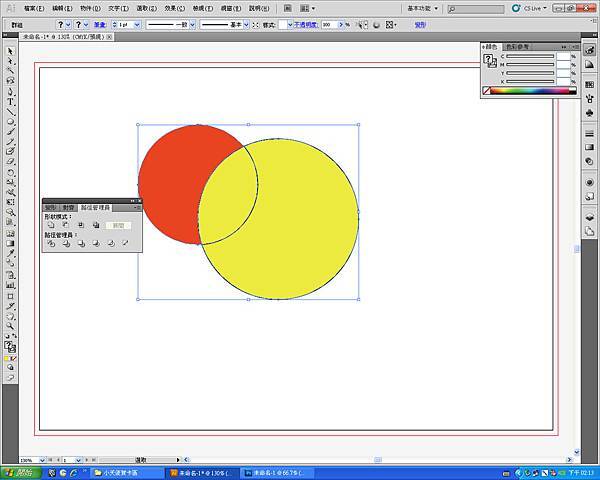Click the Trim pathfinder icon
The image size is (600, 480).
pyautogui.click(x=65, y=243)
